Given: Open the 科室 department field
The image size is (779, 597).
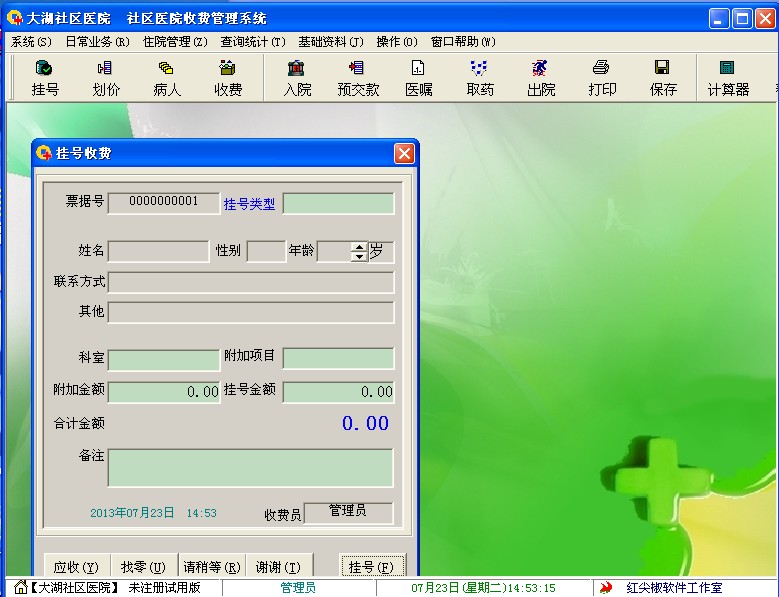Looking at the screenshot, I should point(164,360).
